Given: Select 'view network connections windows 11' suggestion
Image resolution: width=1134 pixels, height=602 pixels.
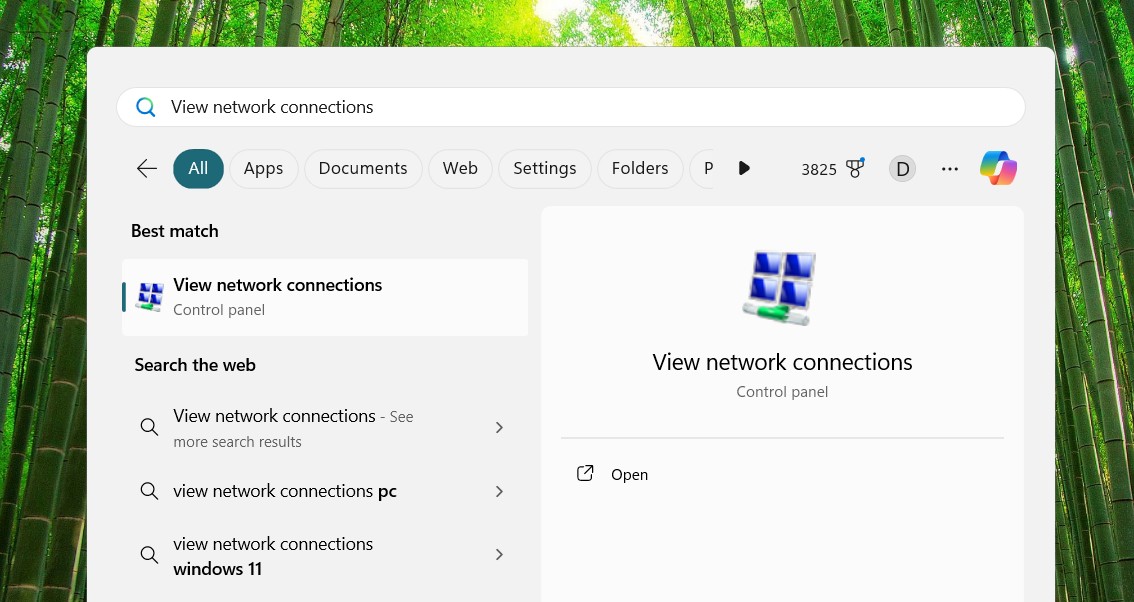Looking at the screenshot, I should 325,556.
